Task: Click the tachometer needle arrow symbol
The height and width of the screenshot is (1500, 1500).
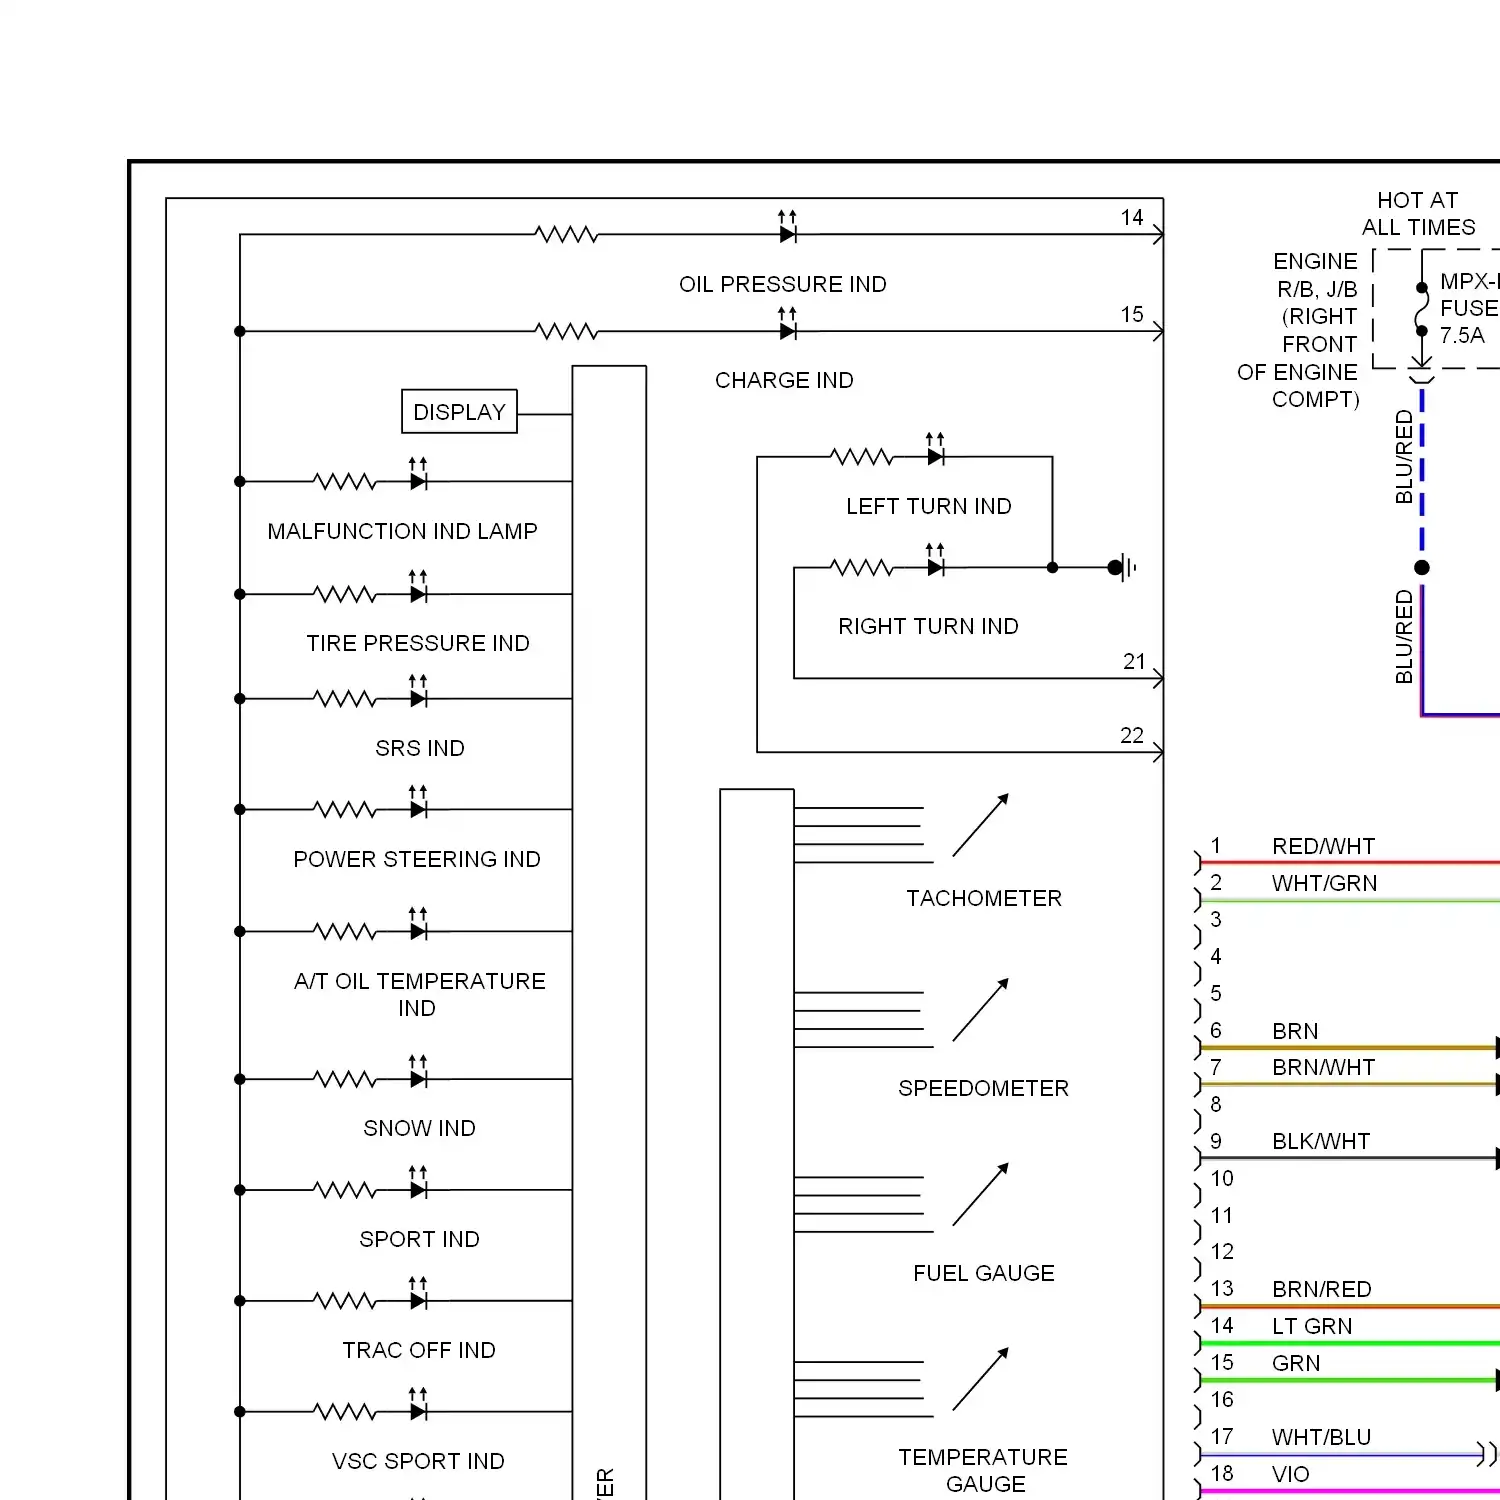Action: 980,825
